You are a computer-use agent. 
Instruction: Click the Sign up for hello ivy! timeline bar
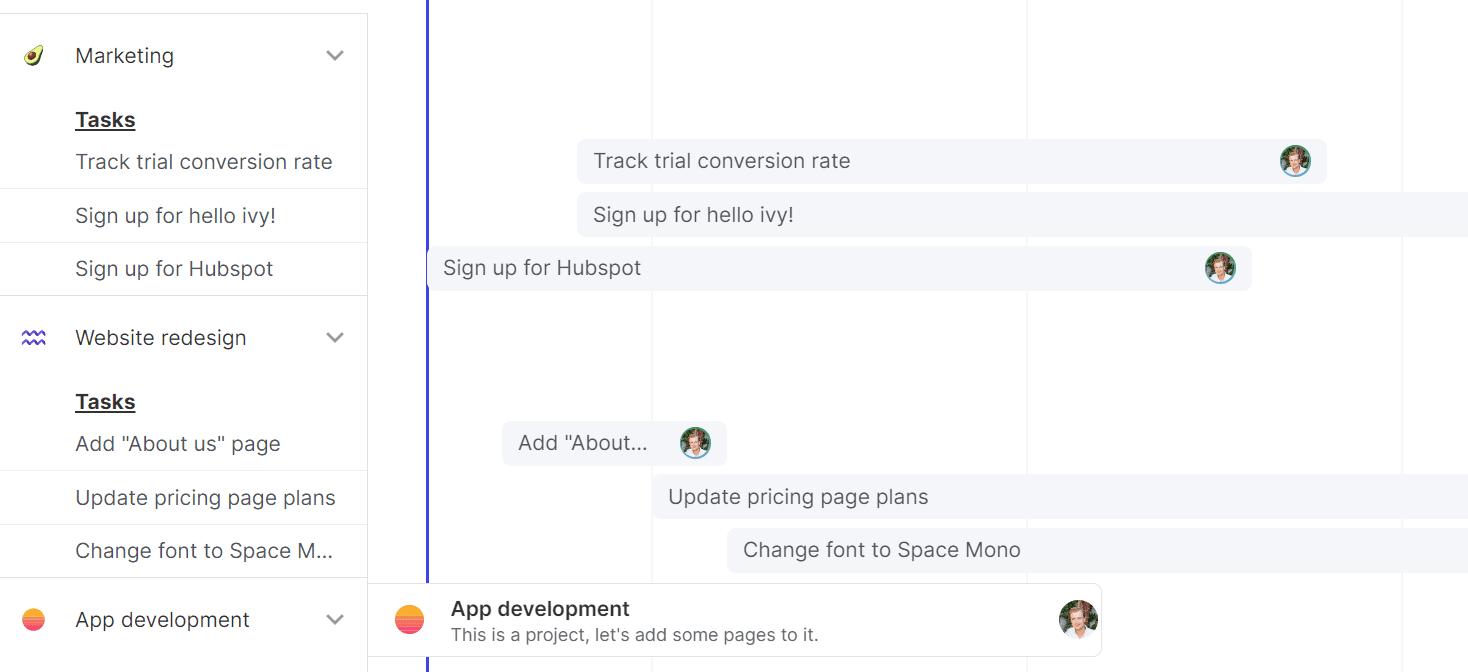click(x=1022, y=215)
